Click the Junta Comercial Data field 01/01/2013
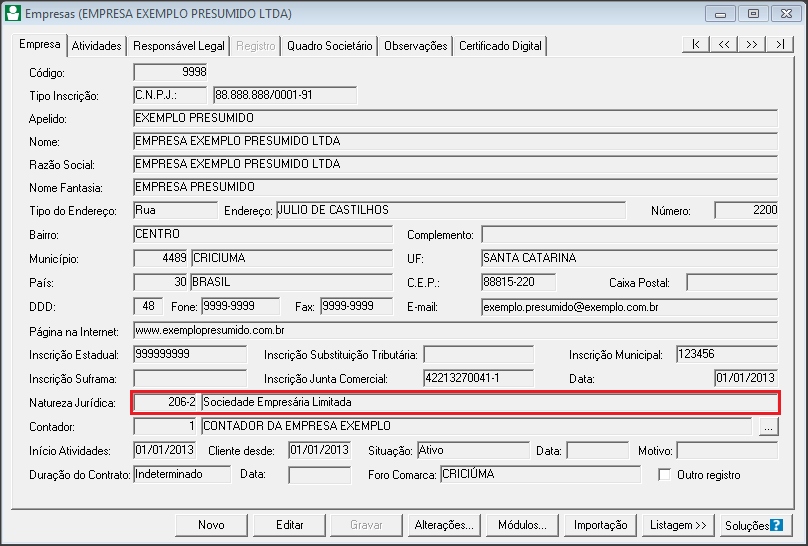Screen dimensions: 808x546 click(x=746, y=379)
